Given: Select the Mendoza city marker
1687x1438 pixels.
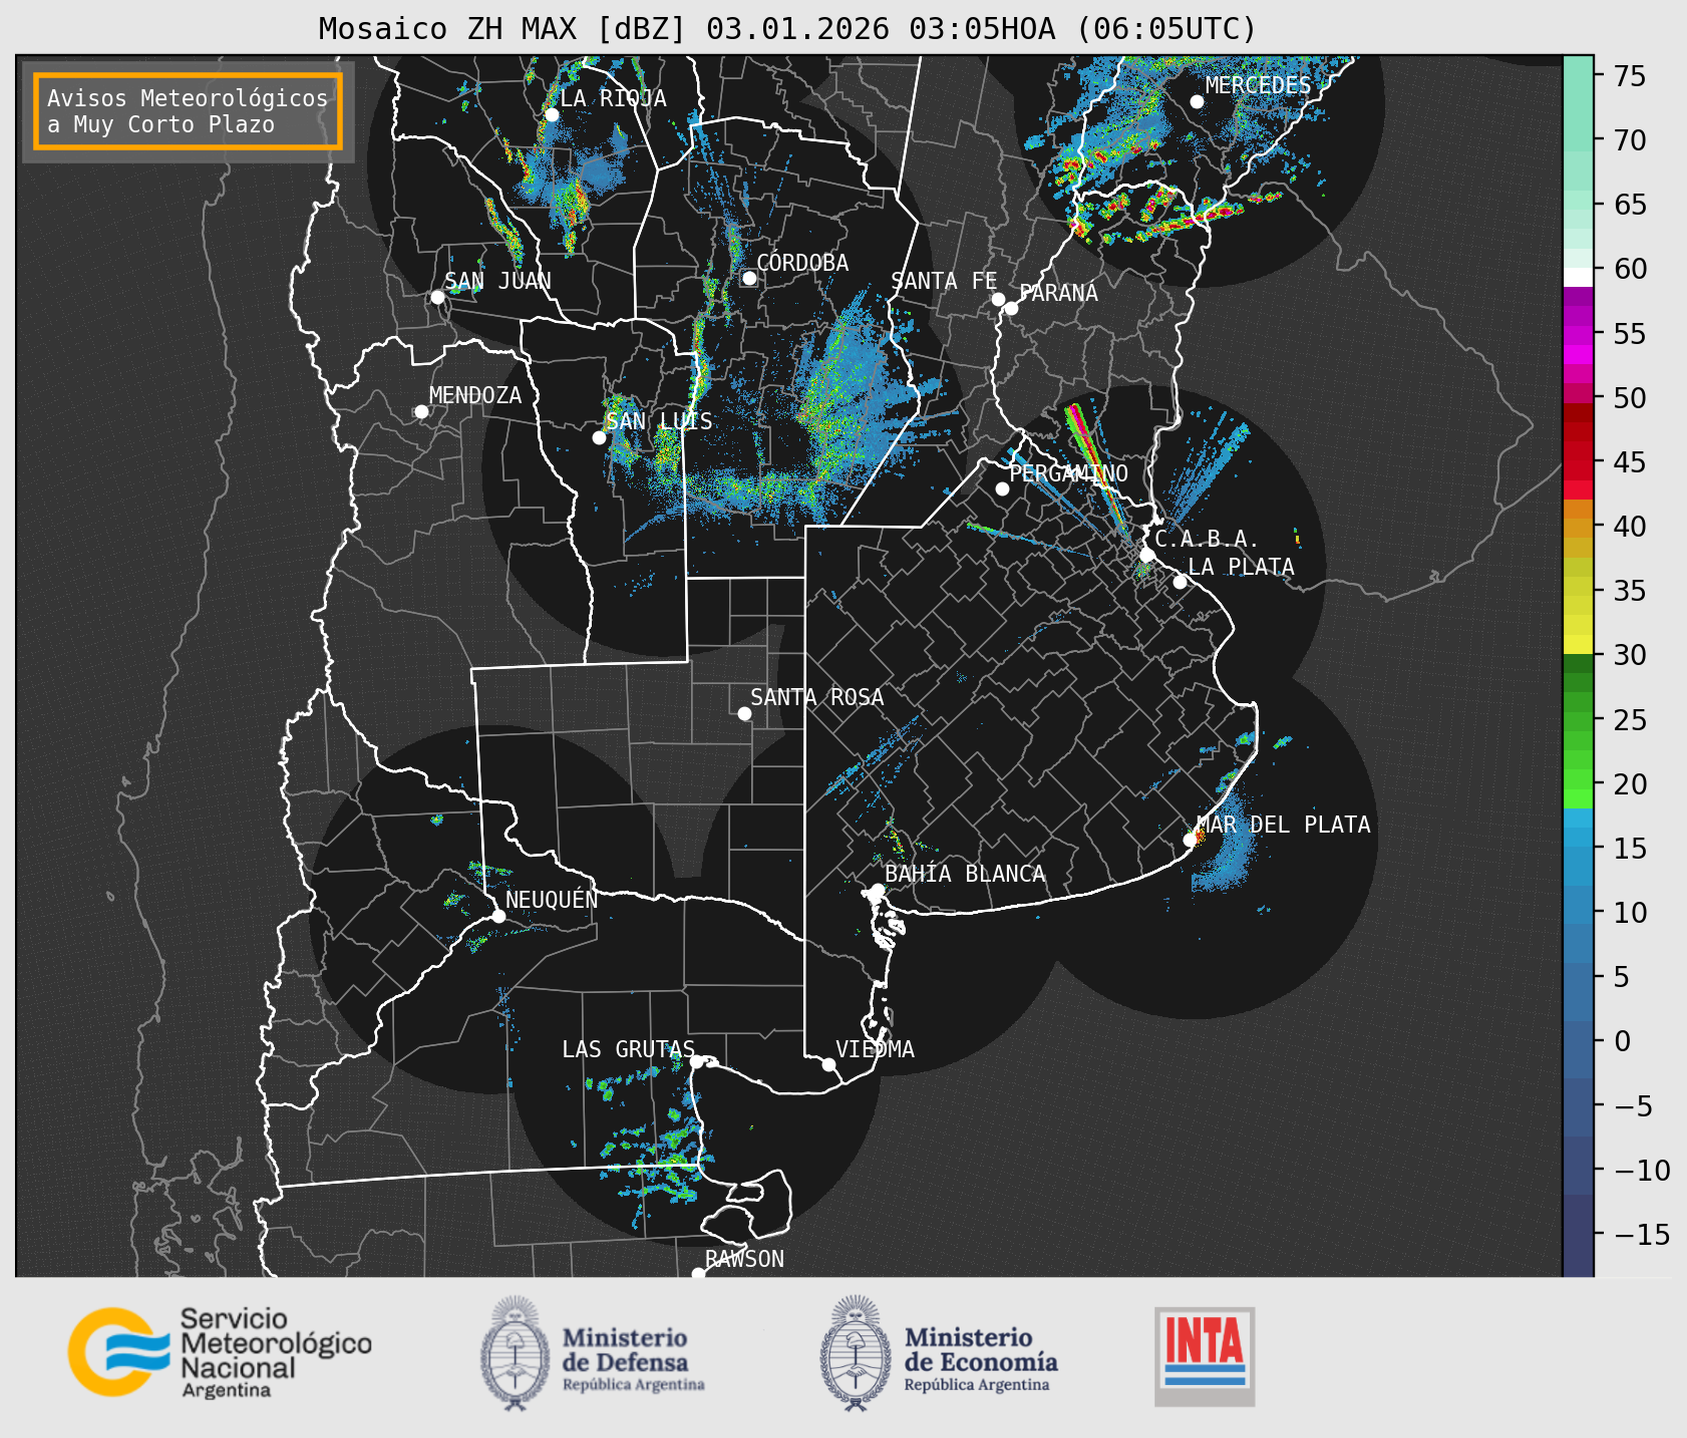Looking at the screenshot, I should click(x=421, y=412).
